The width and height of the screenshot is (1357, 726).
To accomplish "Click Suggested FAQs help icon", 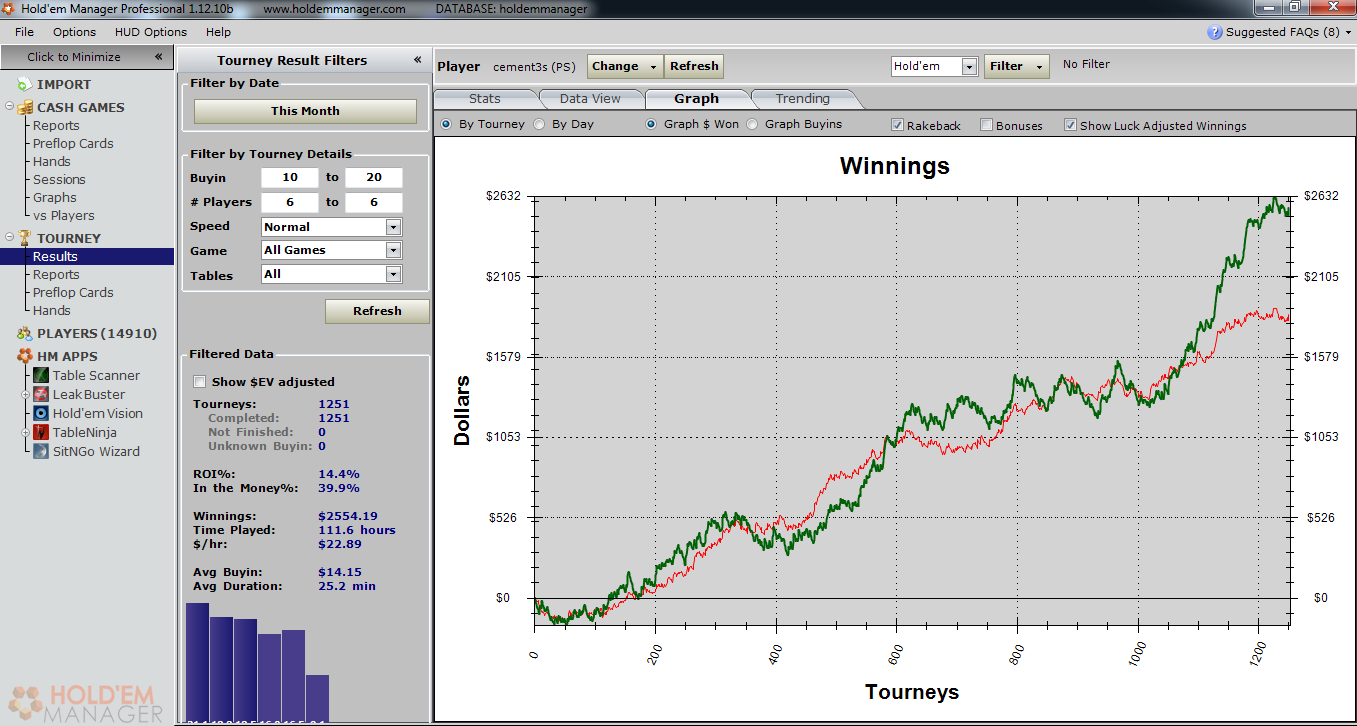I will 1215,32.
